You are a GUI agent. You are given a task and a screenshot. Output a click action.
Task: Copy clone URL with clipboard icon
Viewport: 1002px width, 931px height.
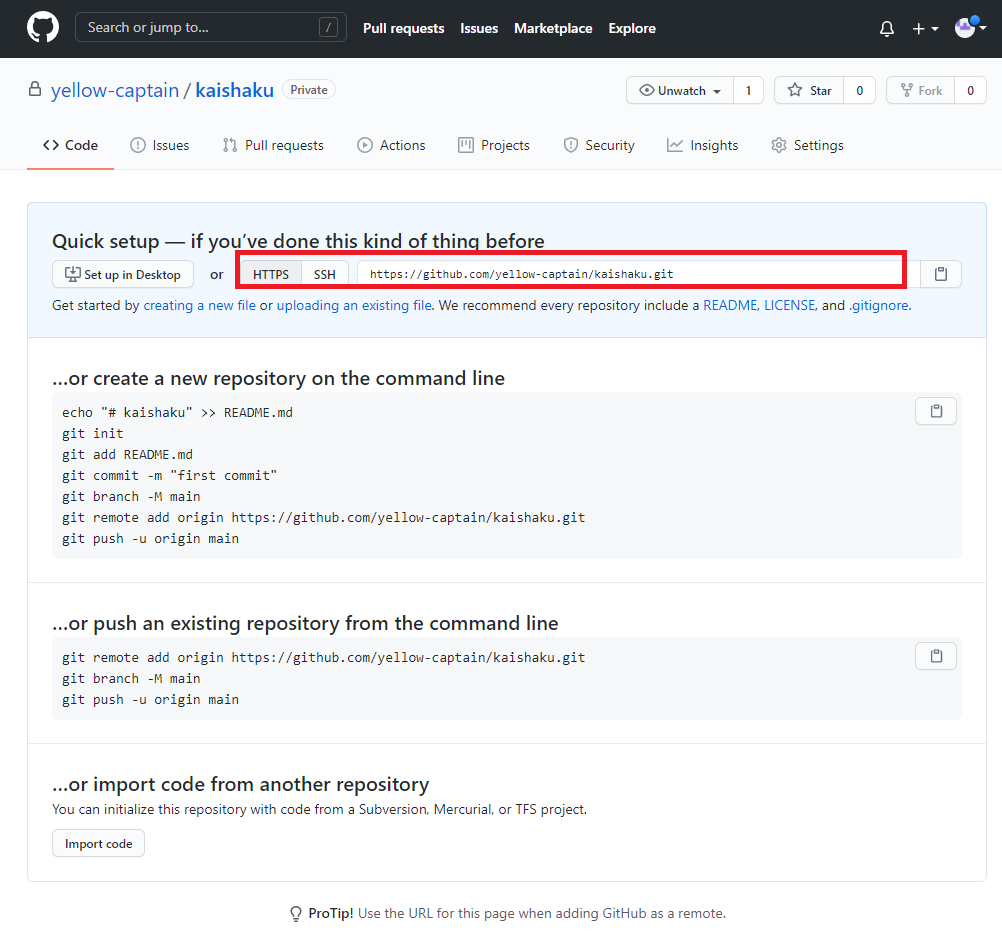tap(941, 274)
